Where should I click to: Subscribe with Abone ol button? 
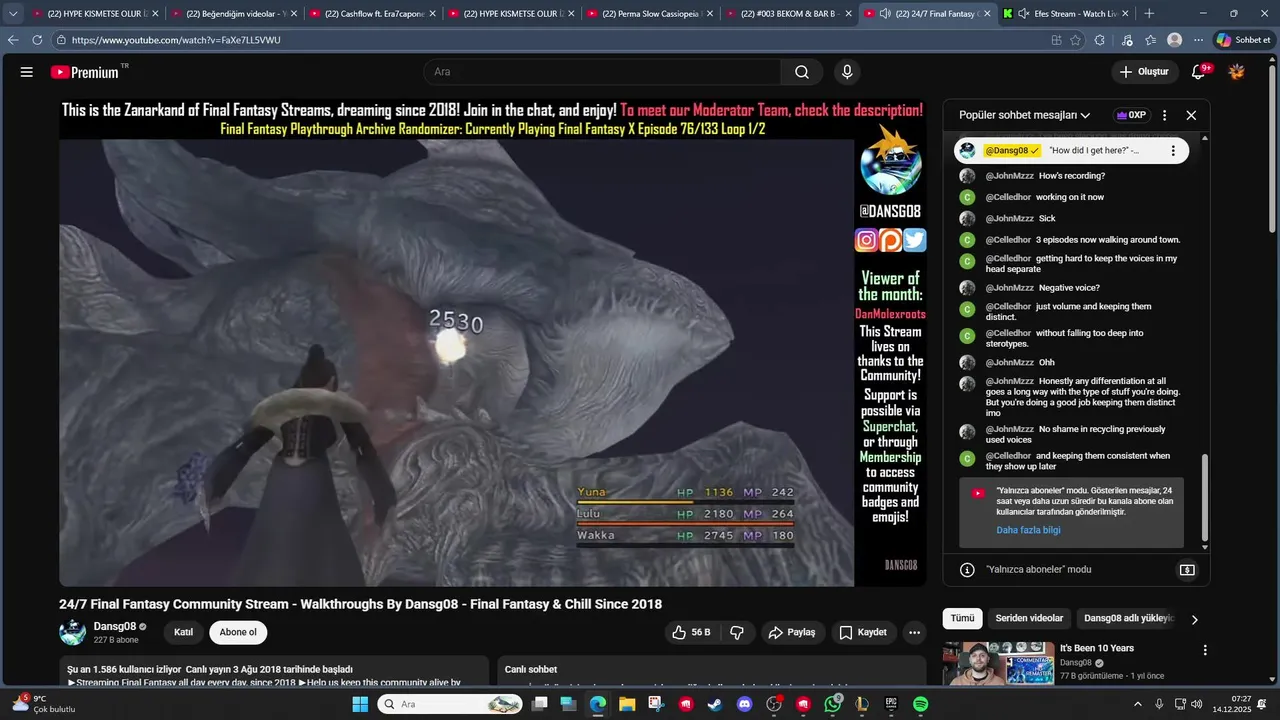[x=238, y=632]
